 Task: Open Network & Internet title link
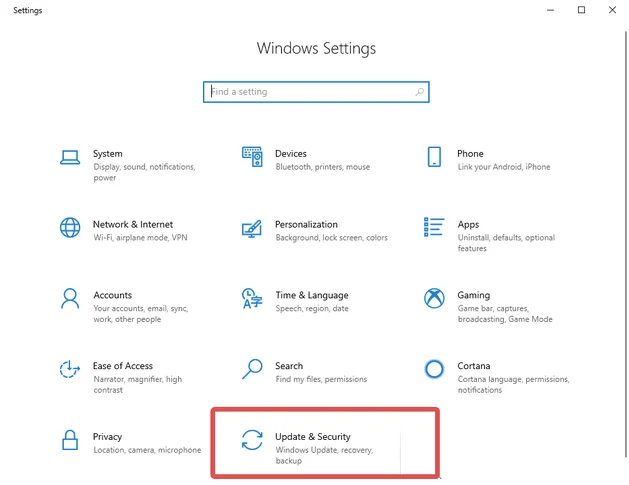tap(133, 224)
